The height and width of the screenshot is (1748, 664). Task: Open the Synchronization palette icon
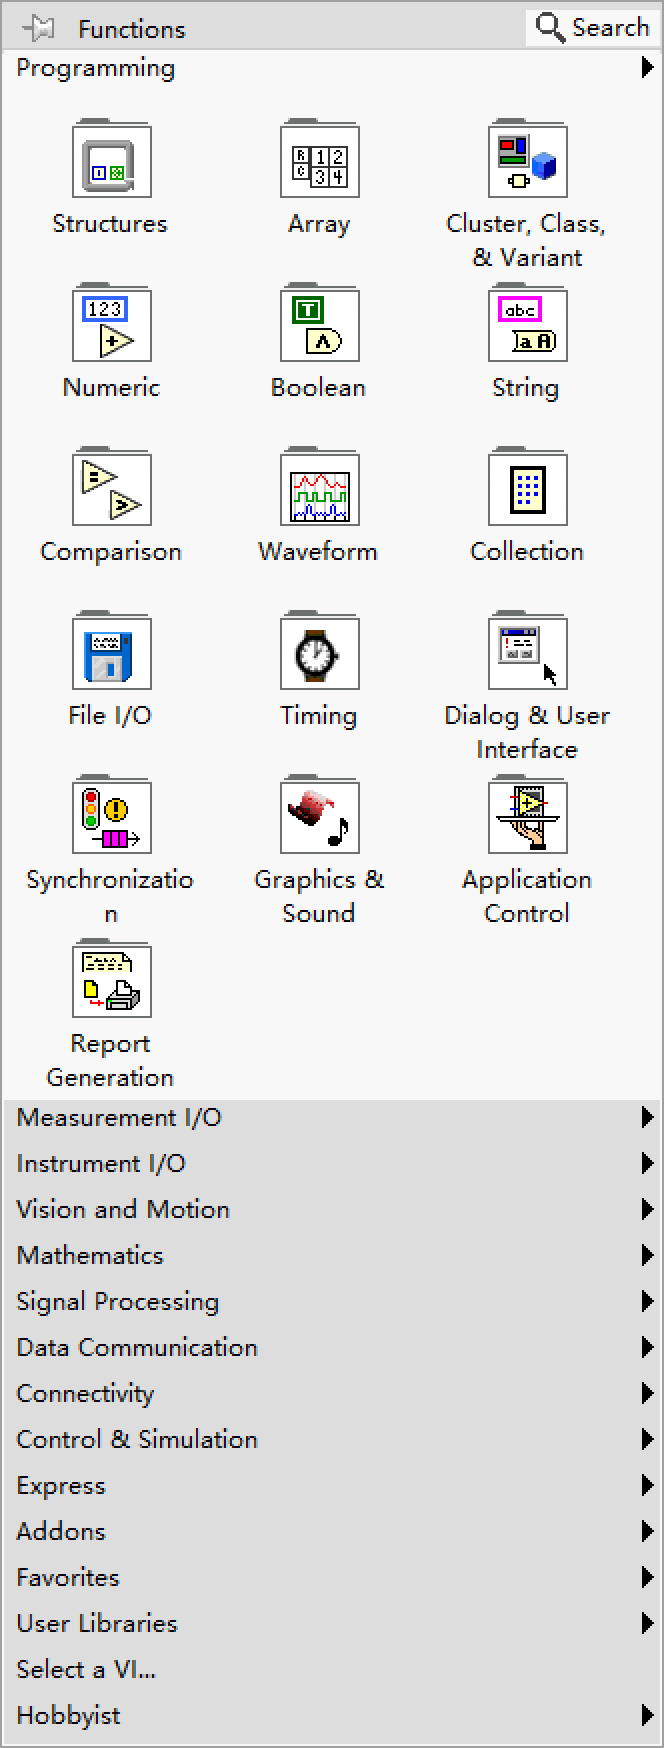(111, 816)
